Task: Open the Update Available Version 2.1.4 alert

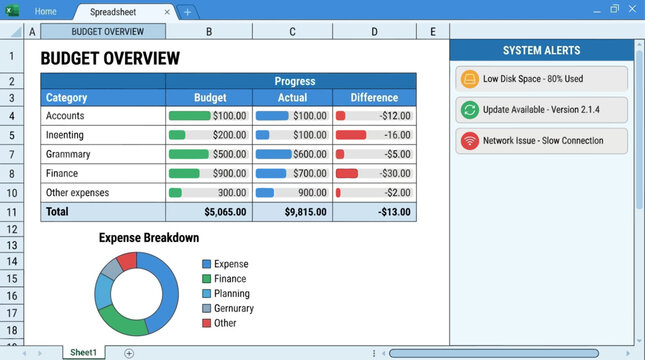Action: (x=541, y=110)
